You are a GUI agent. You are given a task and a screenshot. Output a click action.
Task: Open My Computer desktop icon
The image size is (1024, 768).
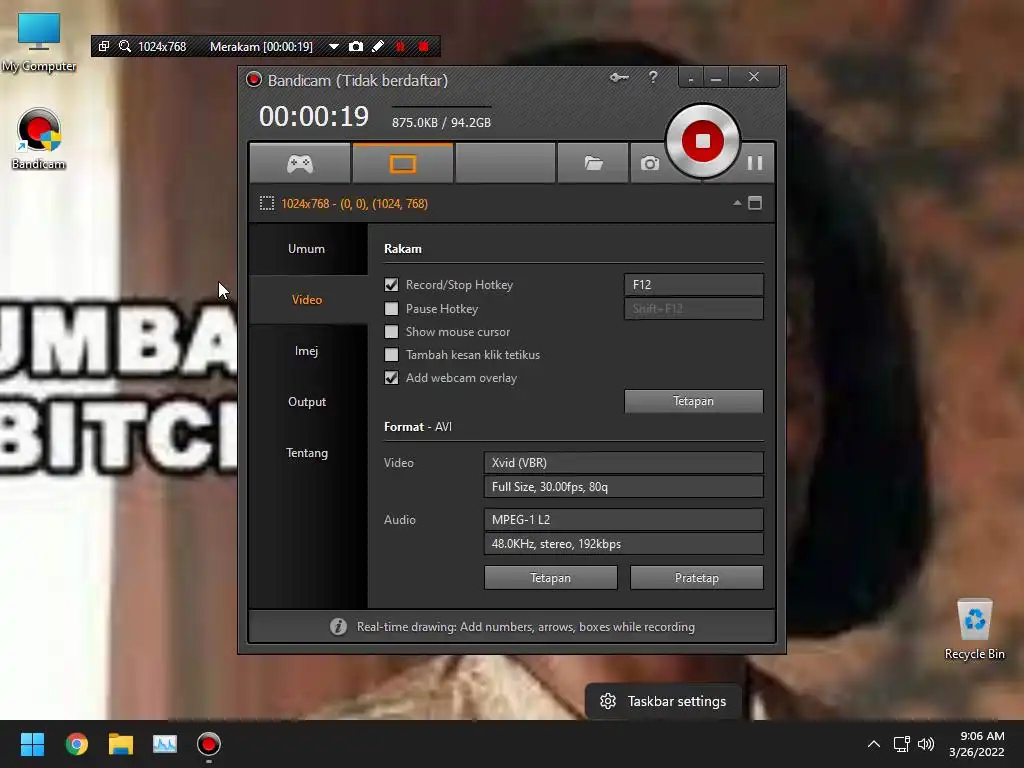tap(39, 42)
